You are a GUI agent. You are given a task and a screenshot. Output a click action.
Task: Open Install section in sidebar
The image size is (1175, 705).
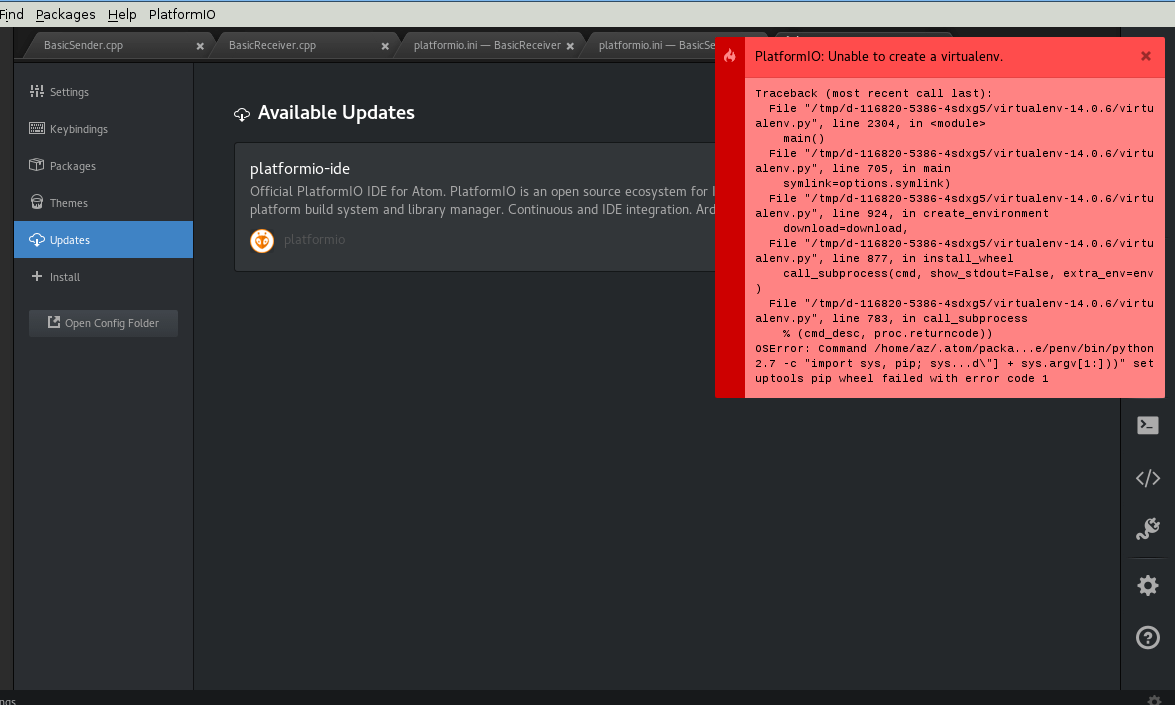coord(103,276)
